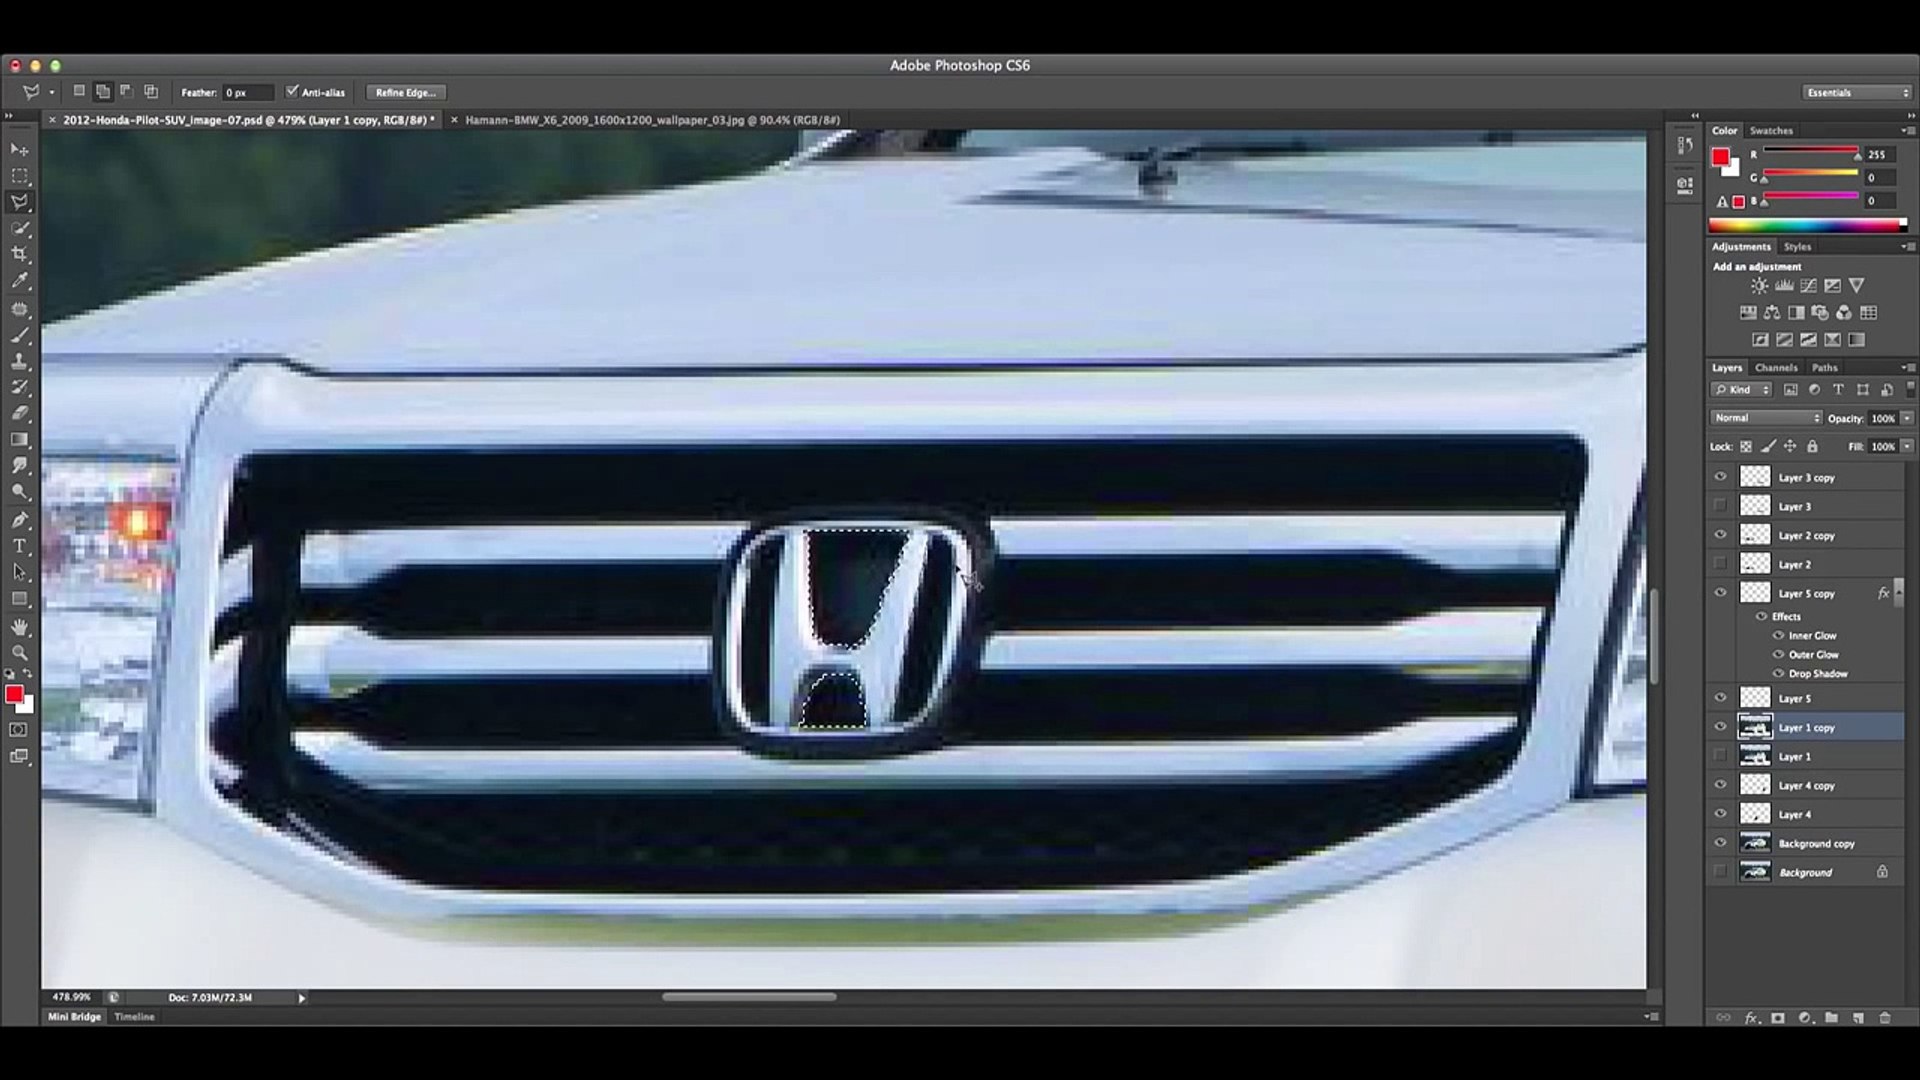Screen dimensions: 1920x1080
Task: Collapse Layer 5 copy effects list
Action: click(x=1898, y=593)
